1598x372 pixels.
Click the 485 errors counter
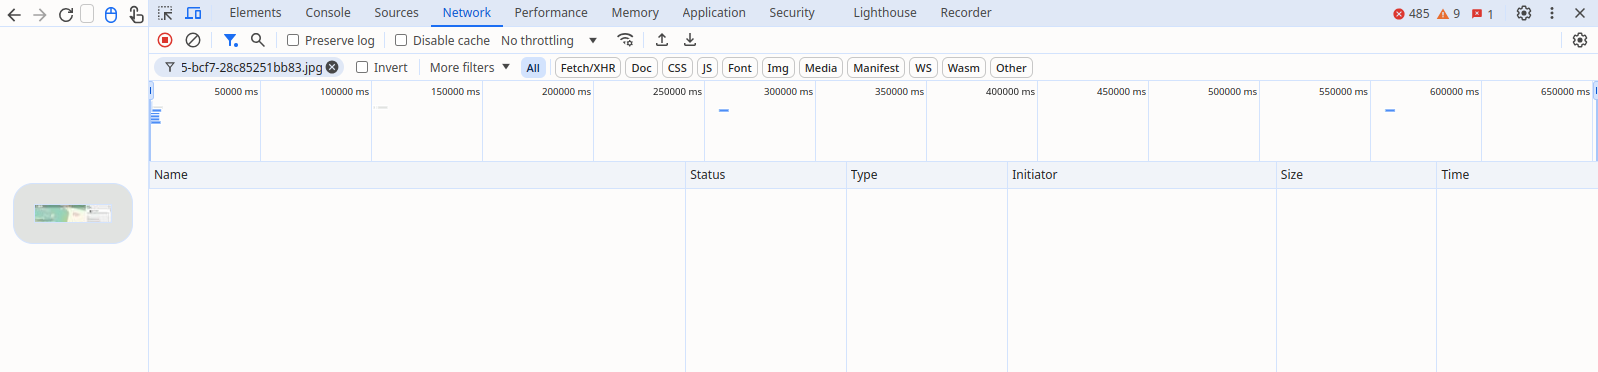tap(1411, 14)
